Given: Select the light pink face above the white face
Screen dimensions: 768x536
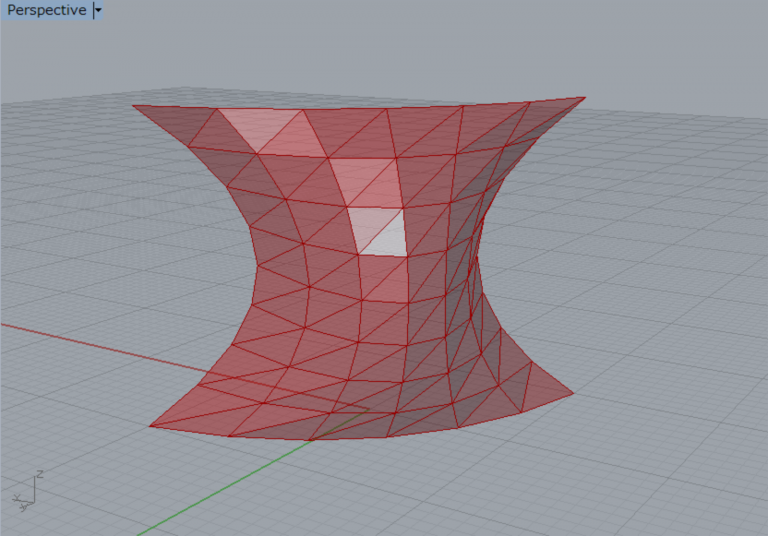Looking at the screenshot, I should 364,180.
